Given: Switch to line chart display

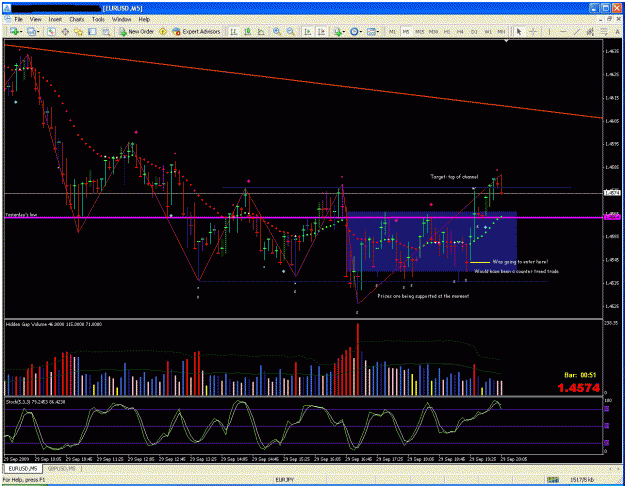Looking at the screenshot, I should coord(261,31).
